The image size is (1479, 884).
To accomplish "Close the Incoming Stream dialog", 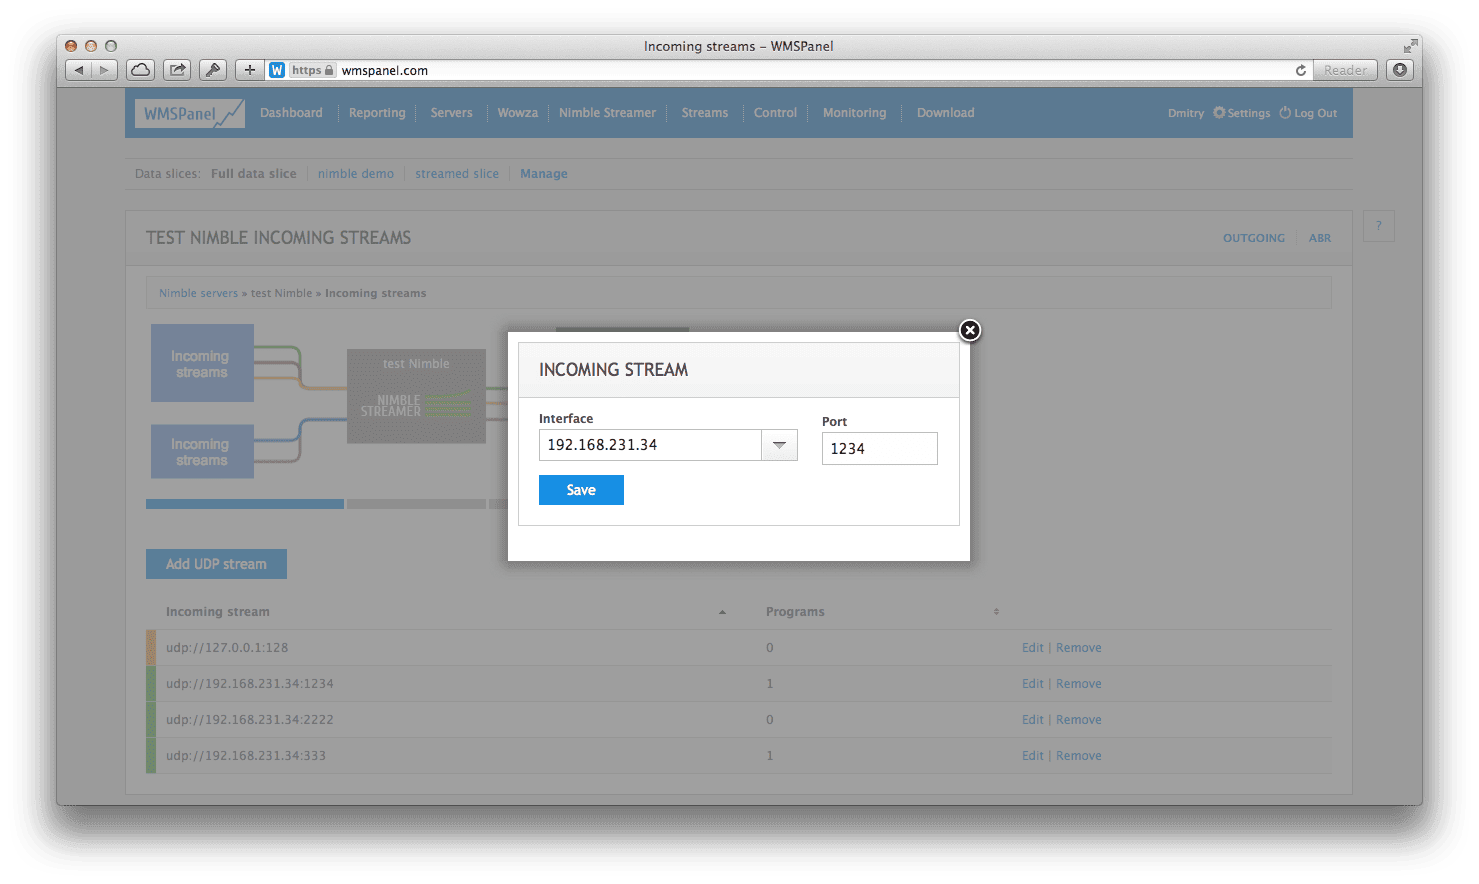I will [970, 330].
